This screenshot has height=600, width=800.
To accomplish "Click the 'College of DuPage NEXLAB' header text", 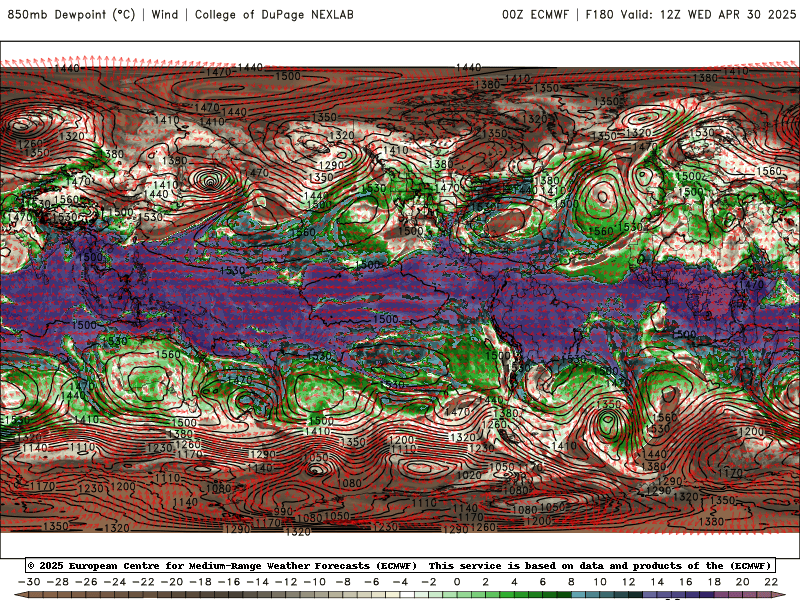I will click(x=274, y=14).
